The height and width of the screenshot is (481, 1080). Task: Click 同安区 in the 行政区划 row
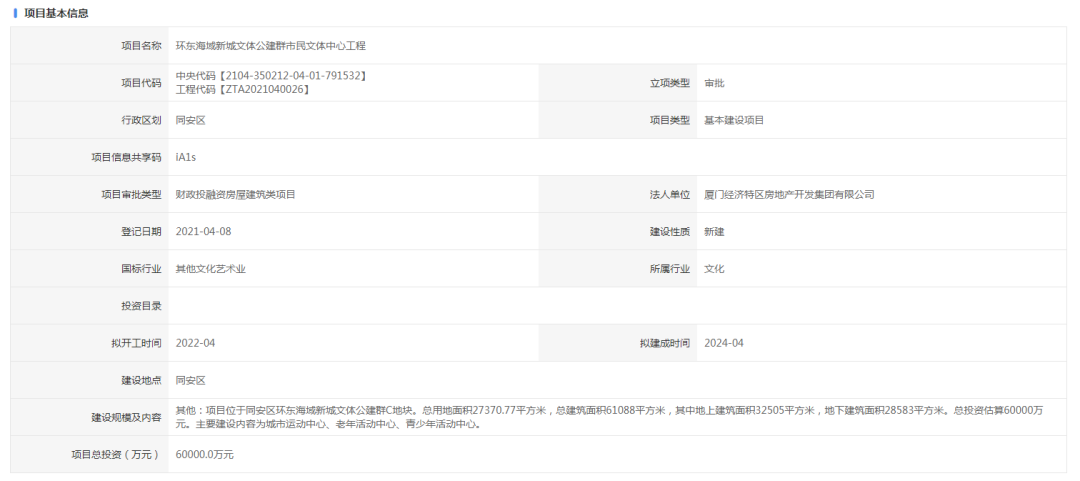(191, 120)
